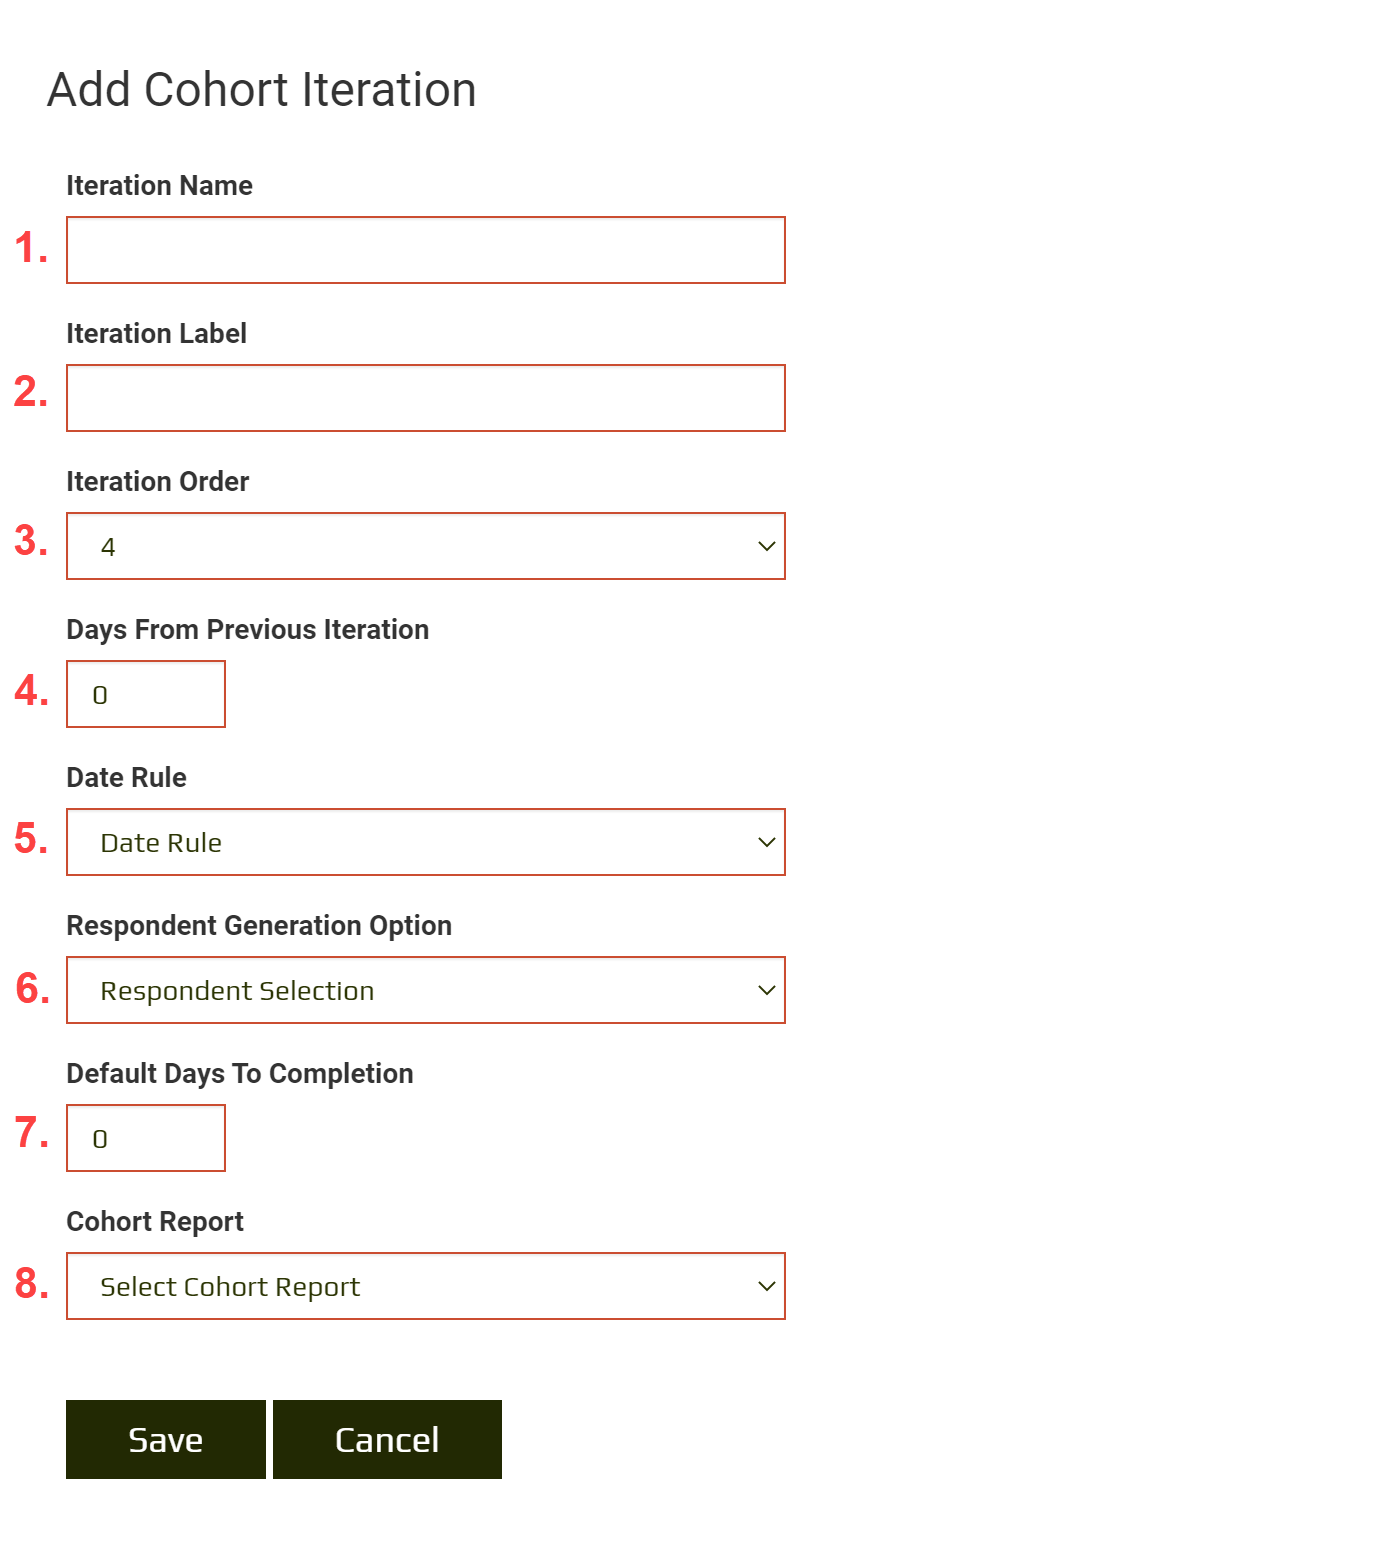This screenshot has height=1548, width=1373.
Task: Open the Iteration Order dropdown
Action: point(426,546)
